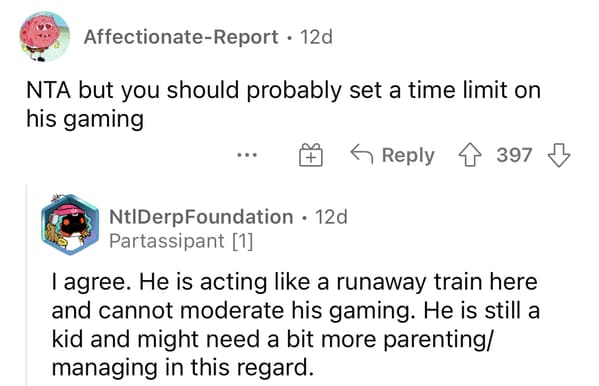
Task: Click the curved reply arrow icon
Action: coord(362,153)
